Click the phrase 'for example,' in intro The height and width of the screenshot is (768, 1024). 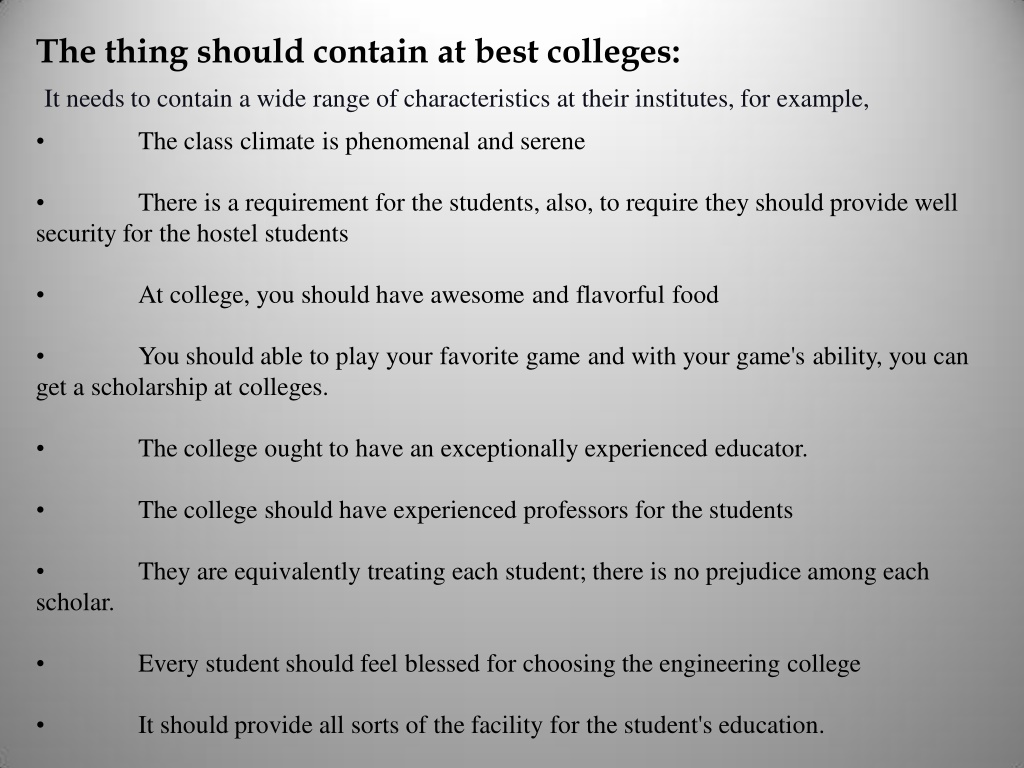coord(805,99)
